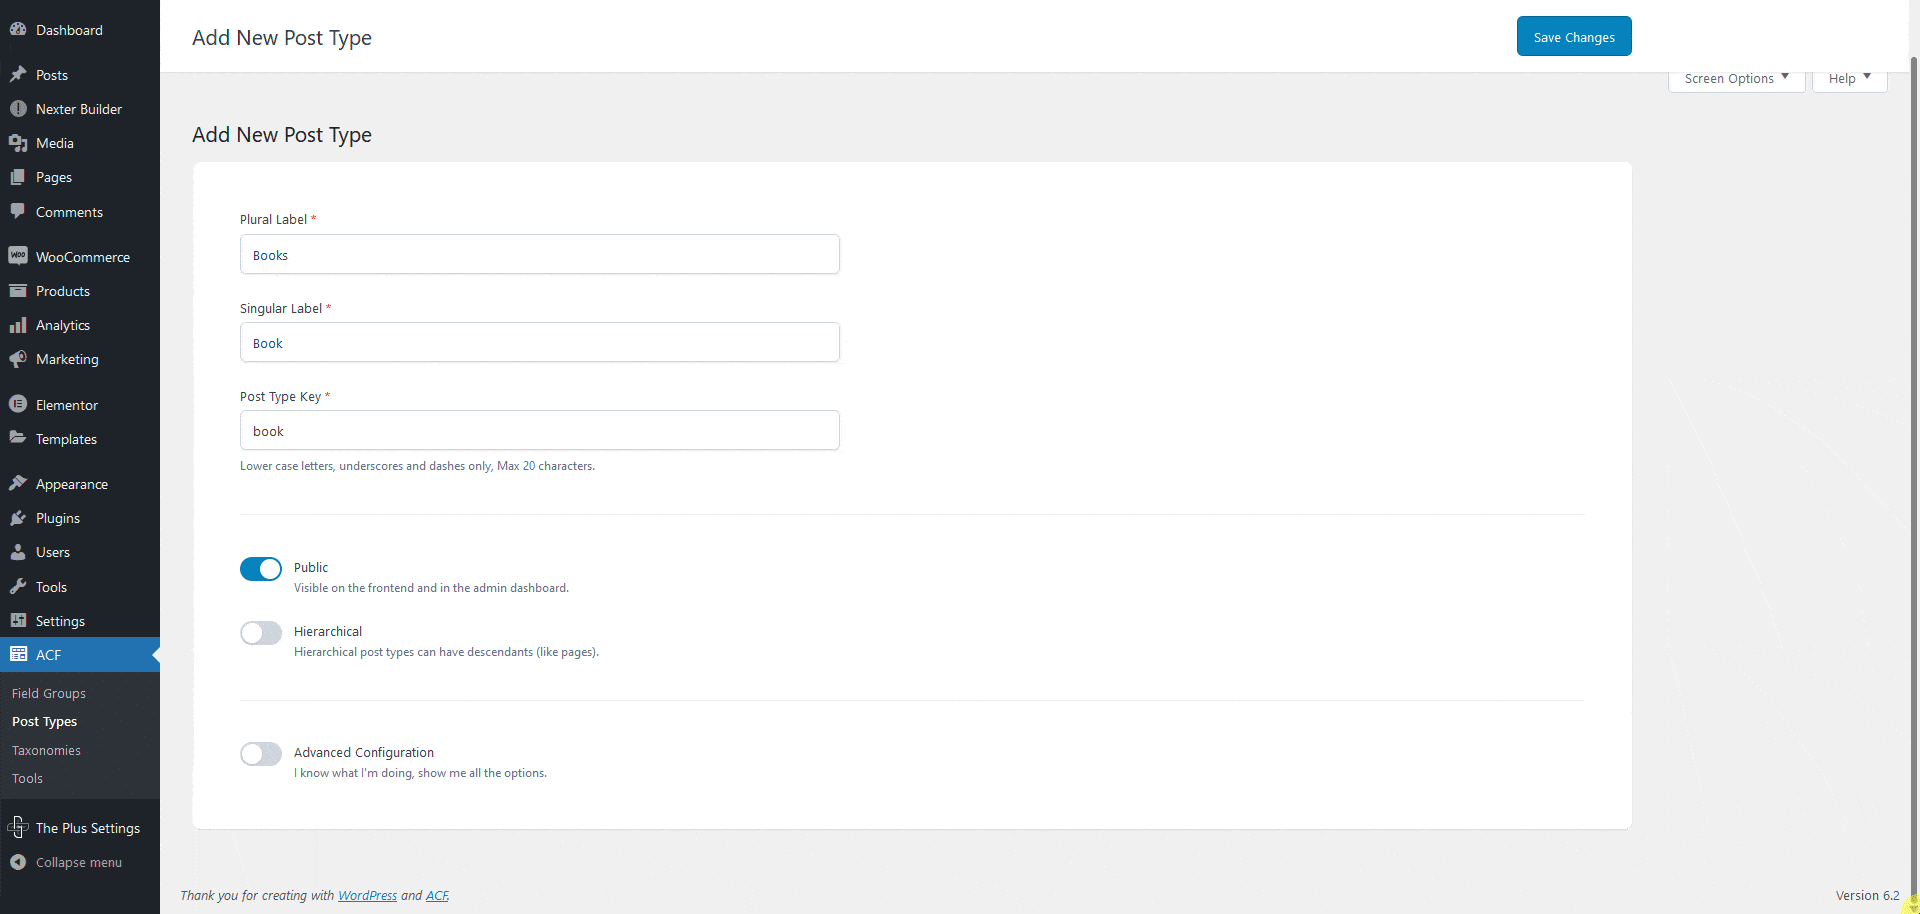1920x914 pixels.
Task: Click the WooCommerce sidebar icon
Action: click(18, 256)
